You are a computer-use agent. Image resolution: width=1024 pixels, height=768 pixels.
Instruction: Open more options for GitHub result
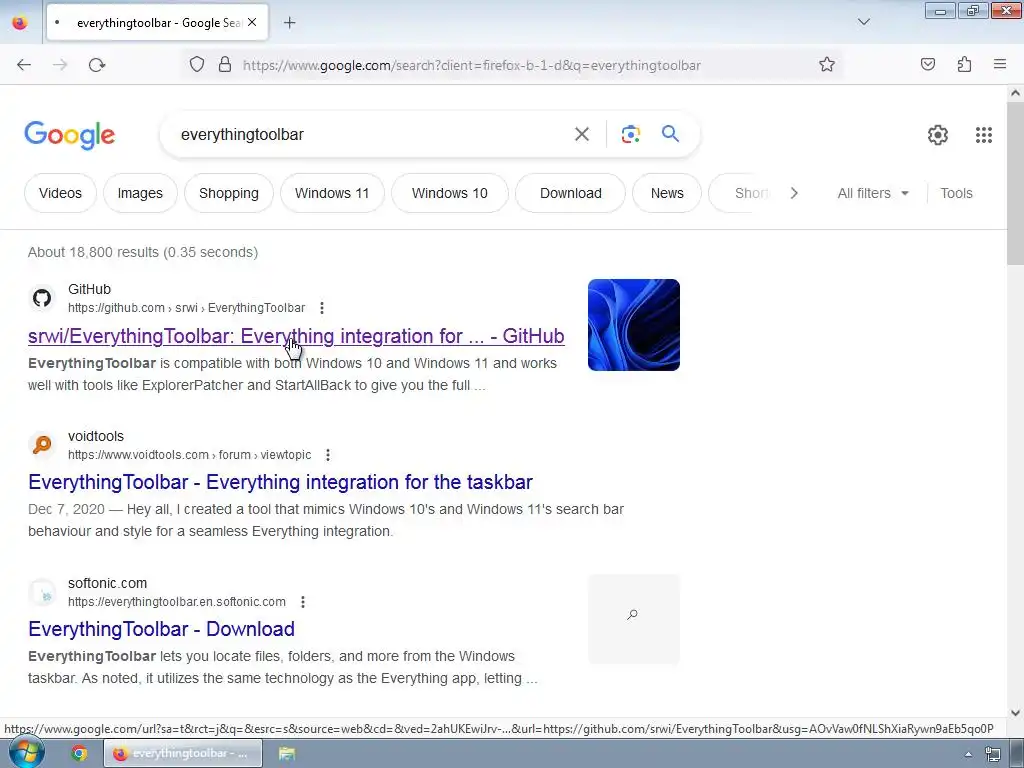click(x=321, y=308)
